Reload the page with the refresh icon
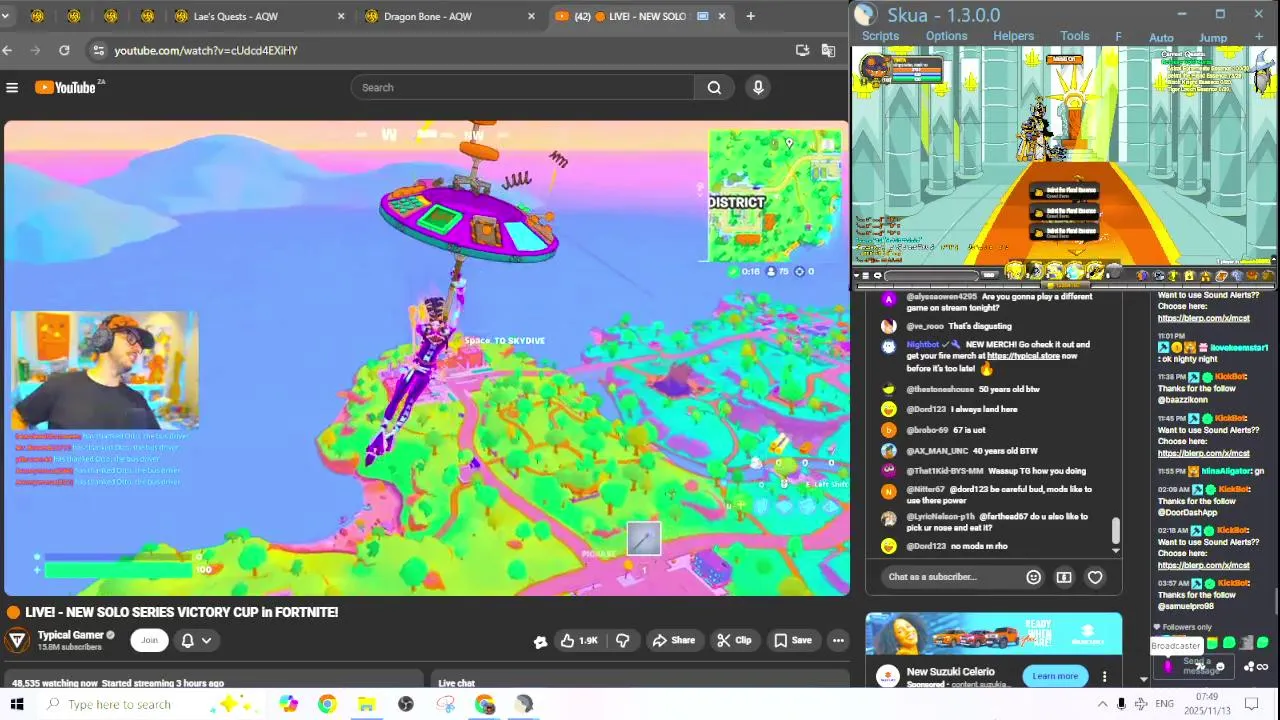 [64, 50]
